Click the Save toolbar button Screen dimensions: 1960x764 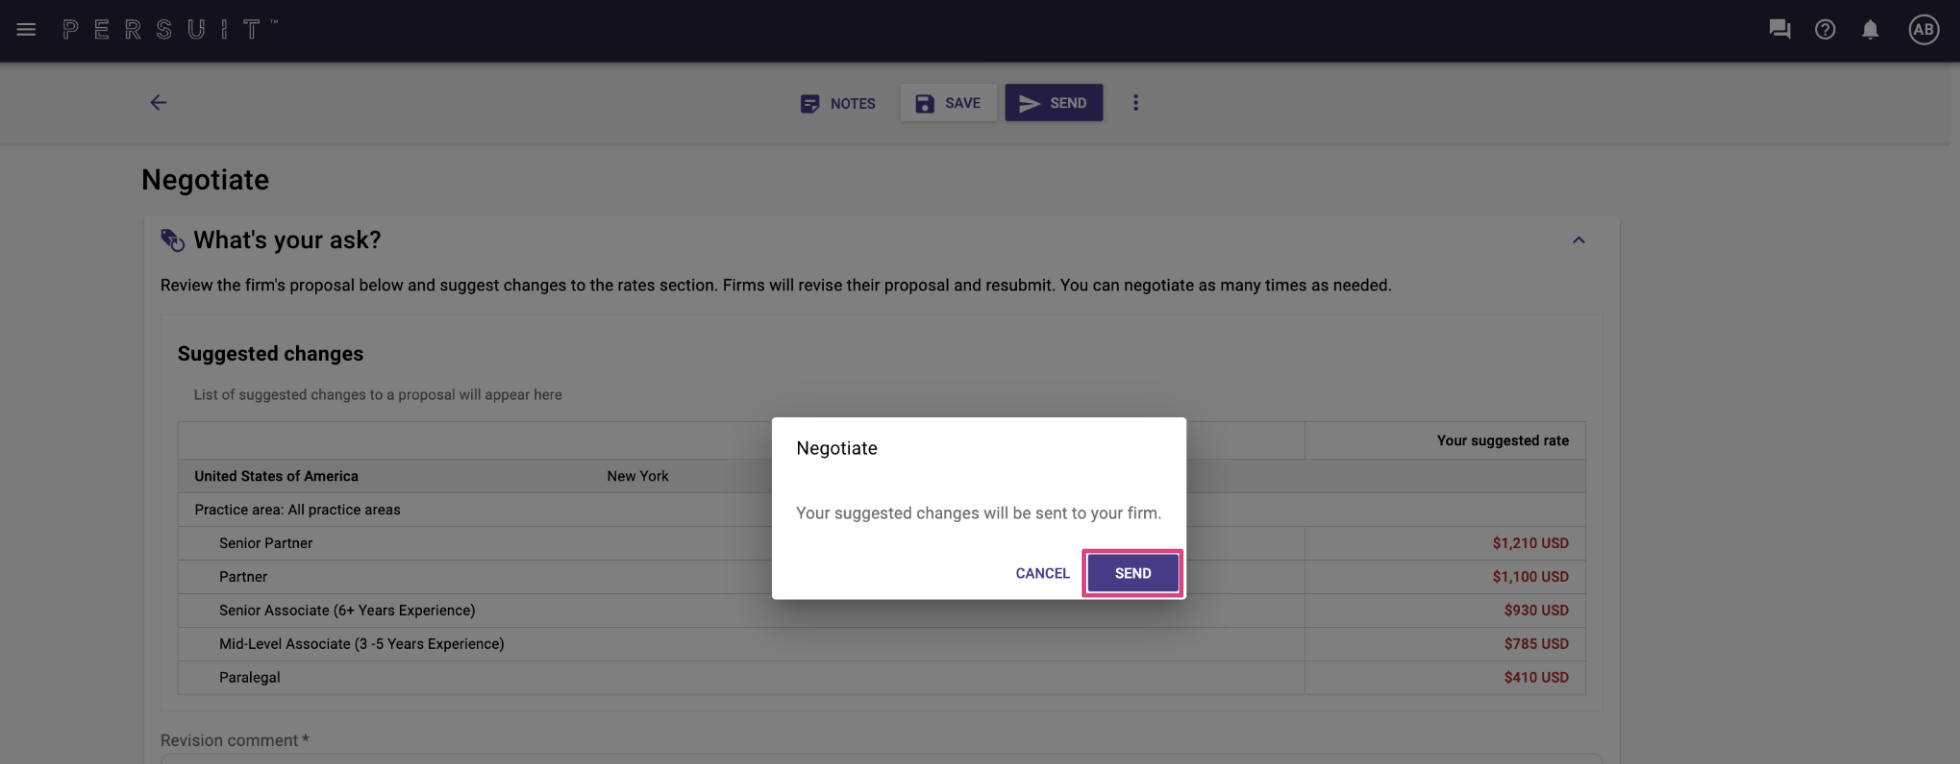coord(948,103)
